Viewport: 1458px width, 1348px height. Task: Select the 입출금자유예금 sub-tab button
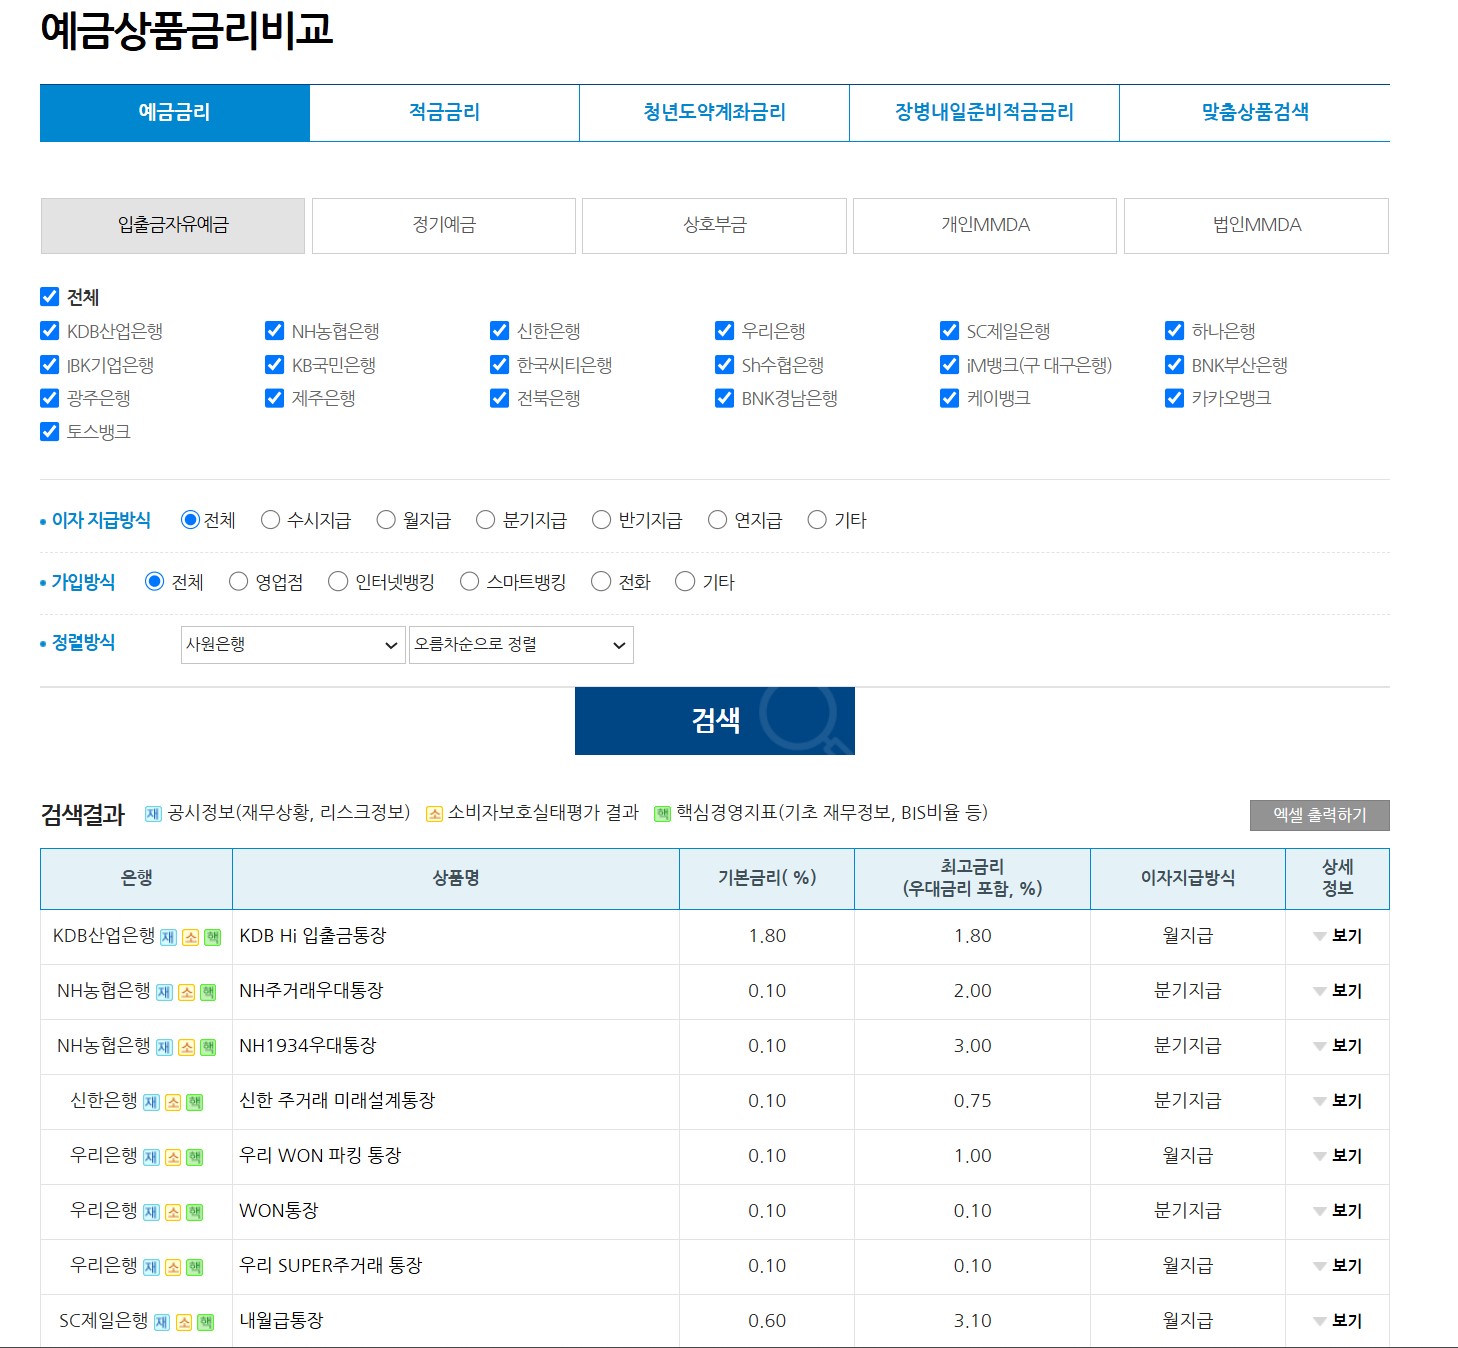pos(173,226)
